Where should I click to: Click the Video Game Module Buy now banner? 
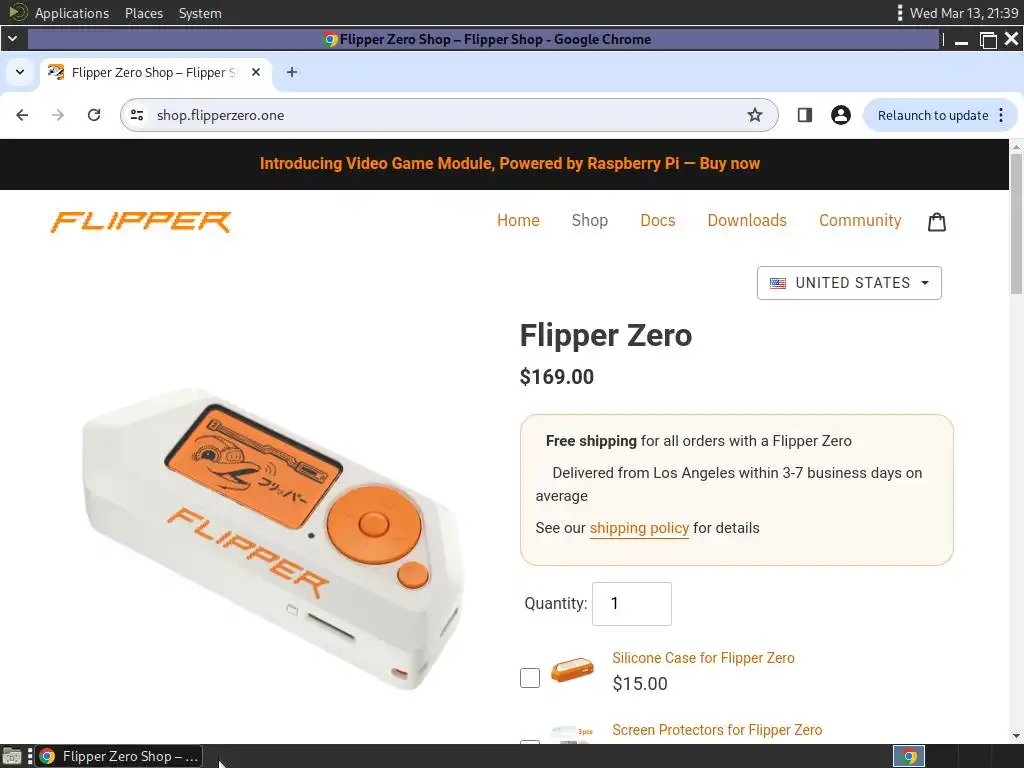point(509,164)
